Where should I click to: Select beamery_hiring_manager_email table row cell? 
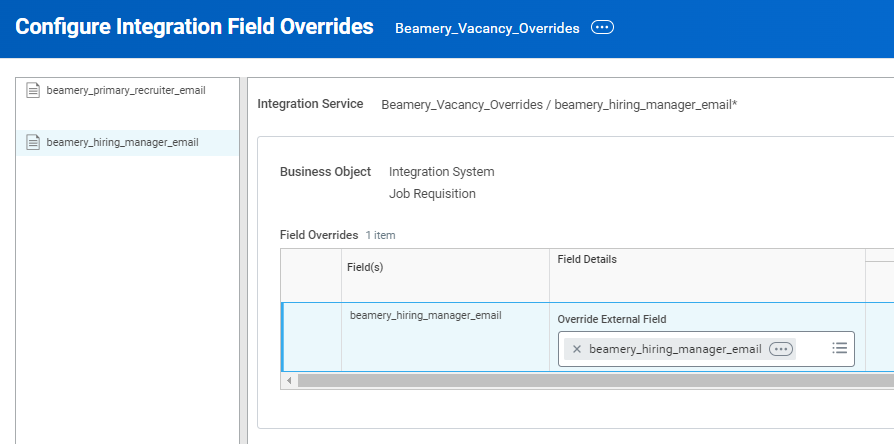tap(426, 315)
